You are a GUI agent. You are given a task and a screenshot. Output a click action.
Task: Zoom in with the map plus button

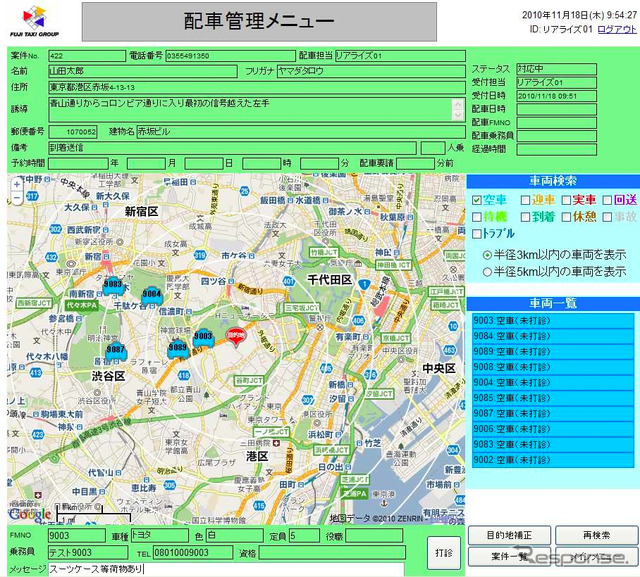[x=17, y=184]
